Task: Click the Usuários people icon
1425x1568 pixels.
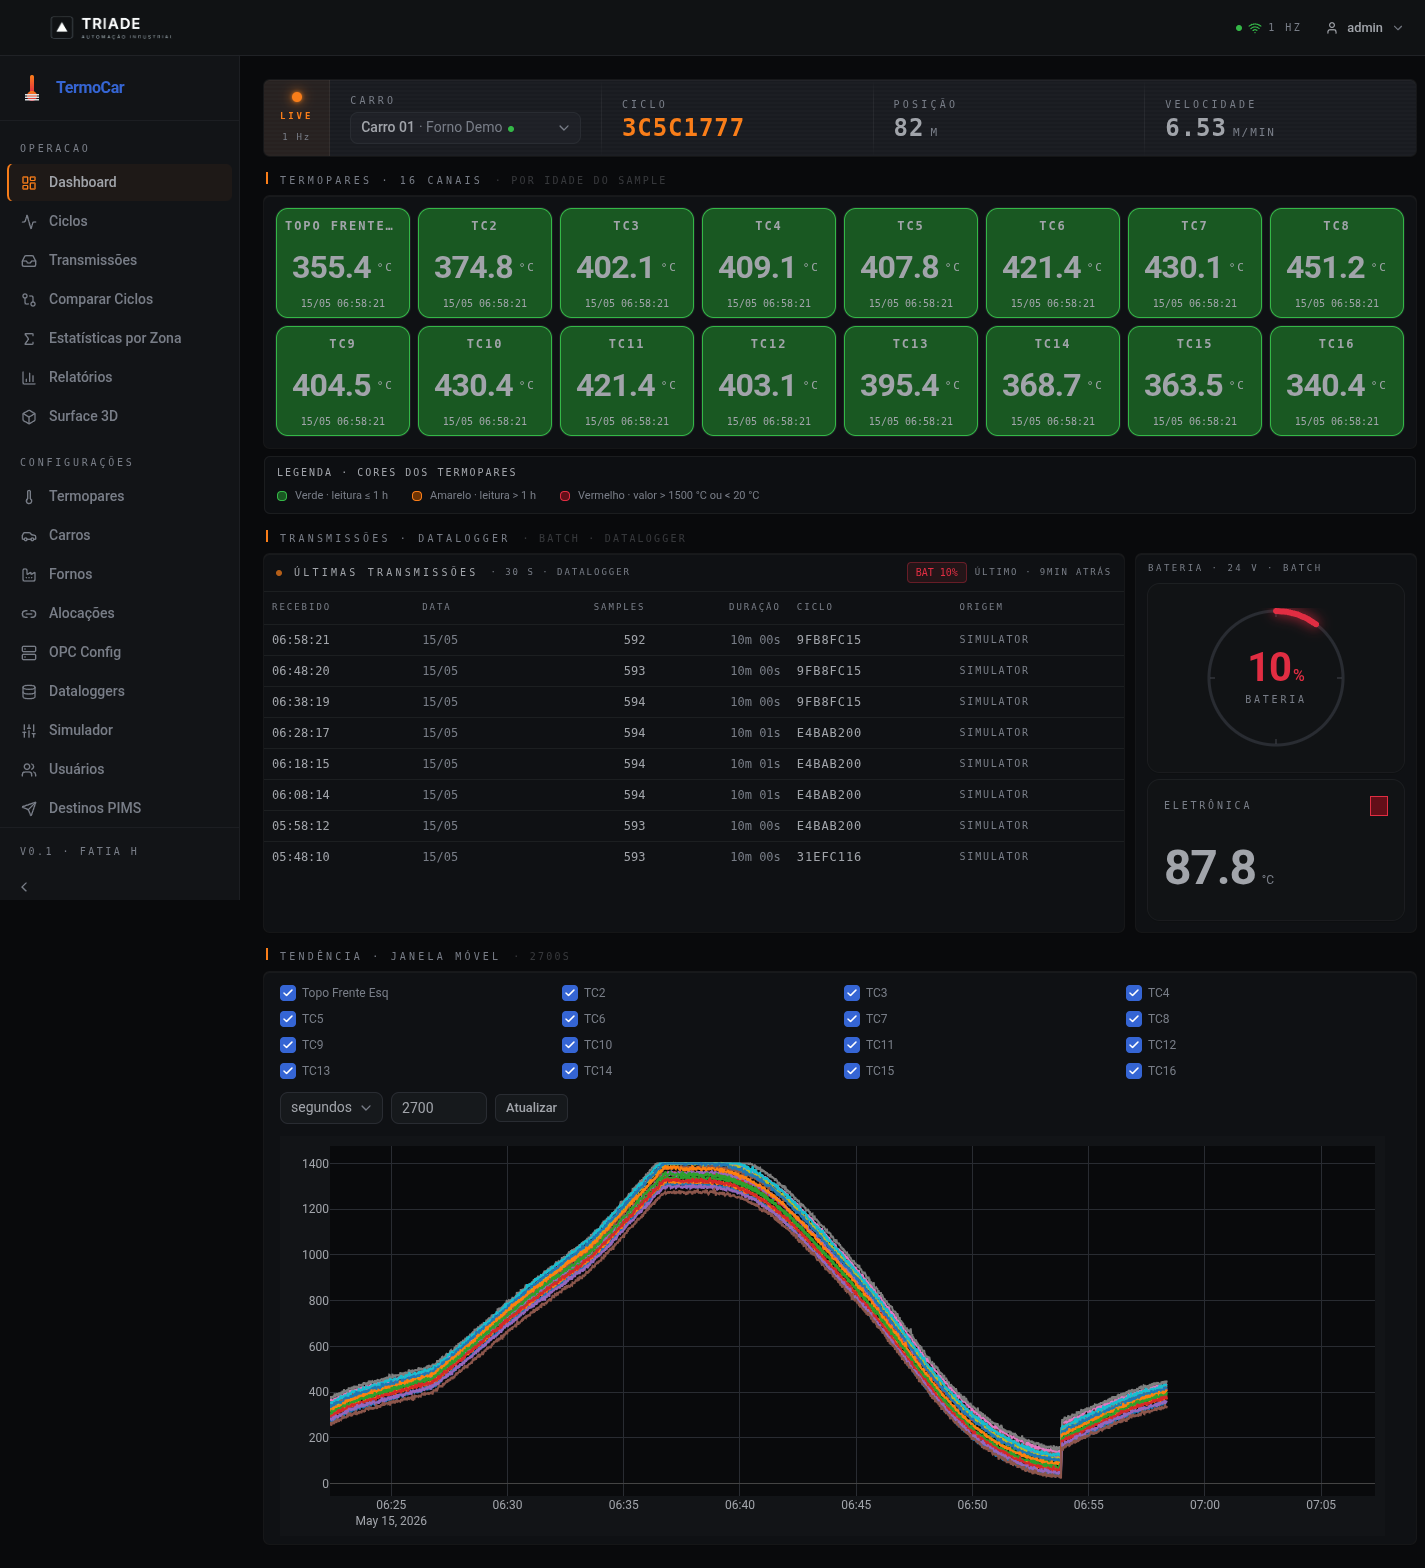Action: pos(29,769)
